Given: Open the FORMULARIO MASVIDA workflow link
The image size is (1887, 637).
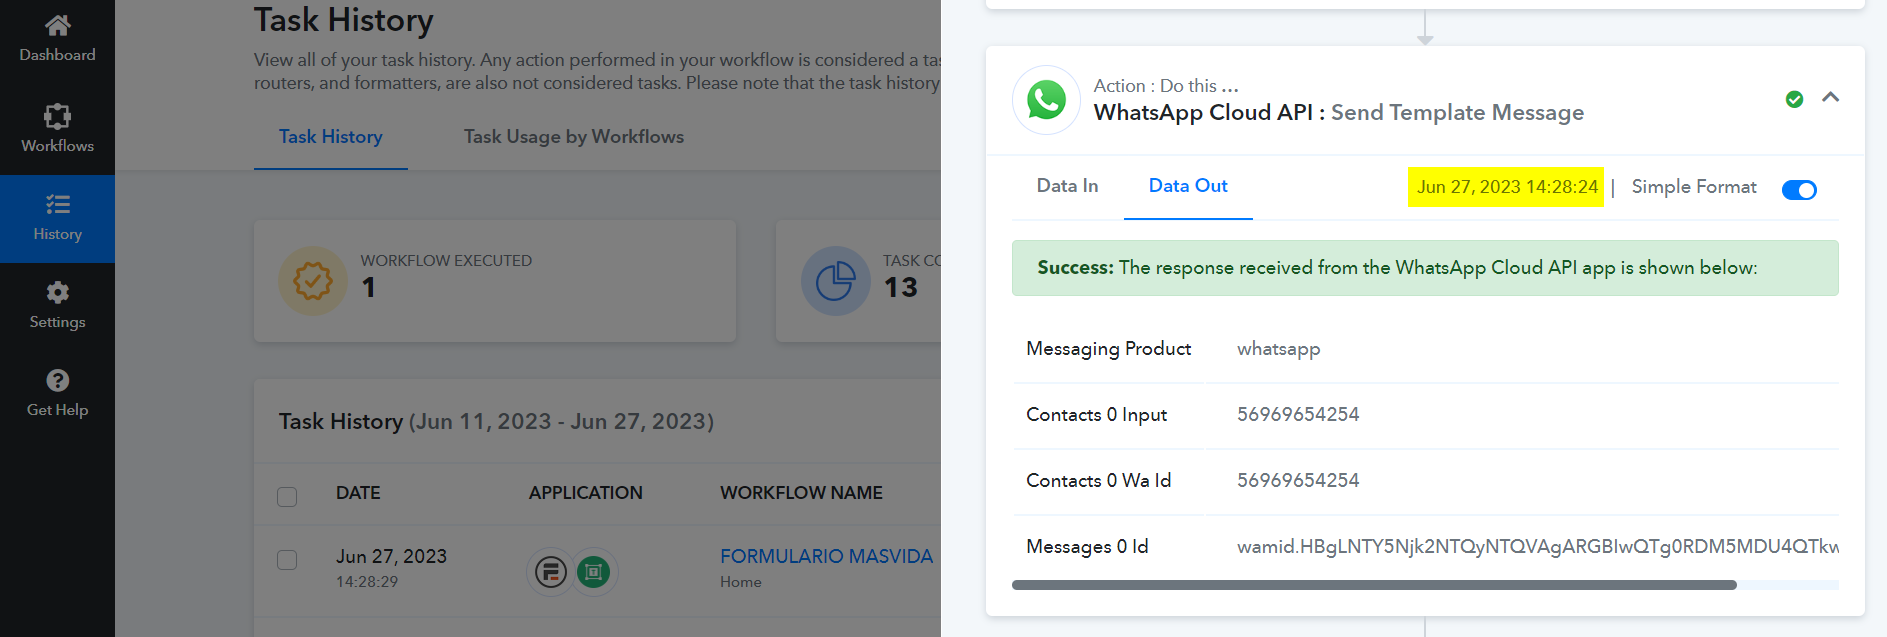Looking at the screenshot, I should pos(826,556).
